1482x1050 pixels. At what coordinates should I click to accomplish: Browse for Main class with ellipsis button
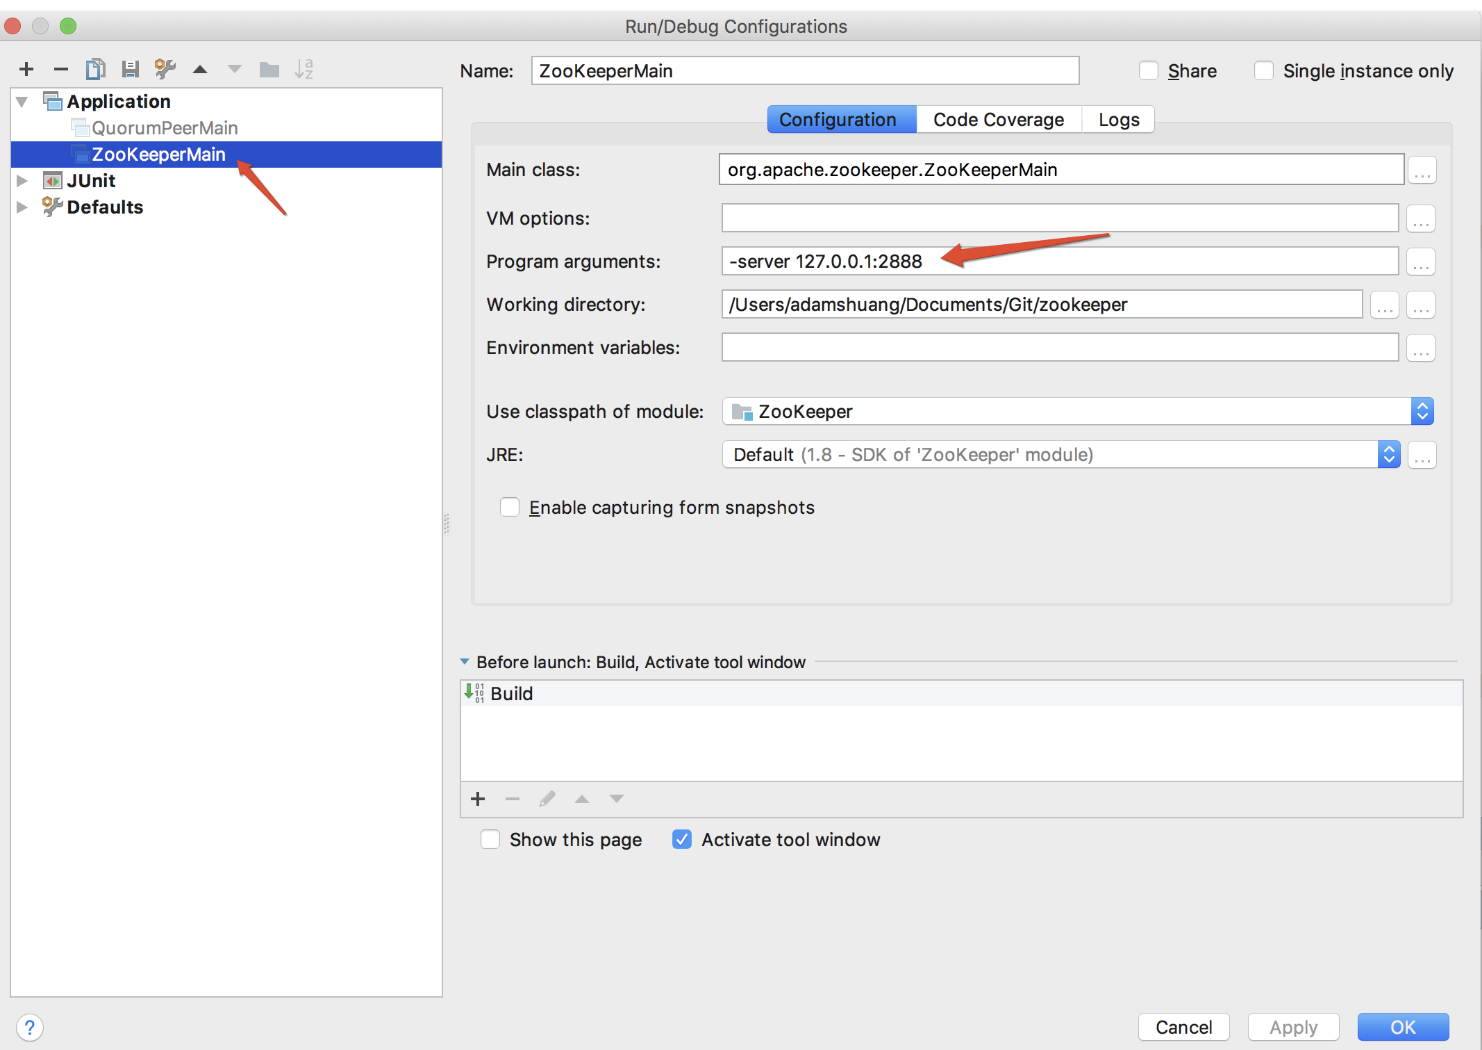[x=1422, y=171]
